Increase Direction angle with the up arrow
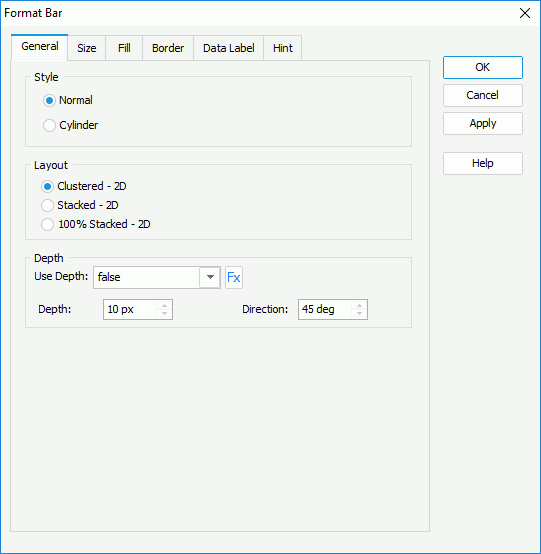541x554 pixels. coord(359,306)
